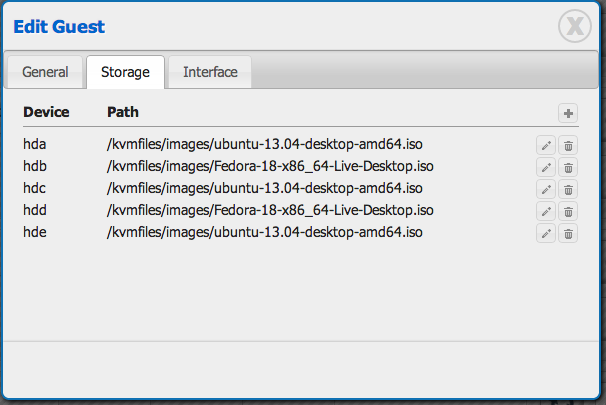Edit the hda storage device
Viewport: 606px width, 405px height.
pyautogui.click(x=546, y=145)
